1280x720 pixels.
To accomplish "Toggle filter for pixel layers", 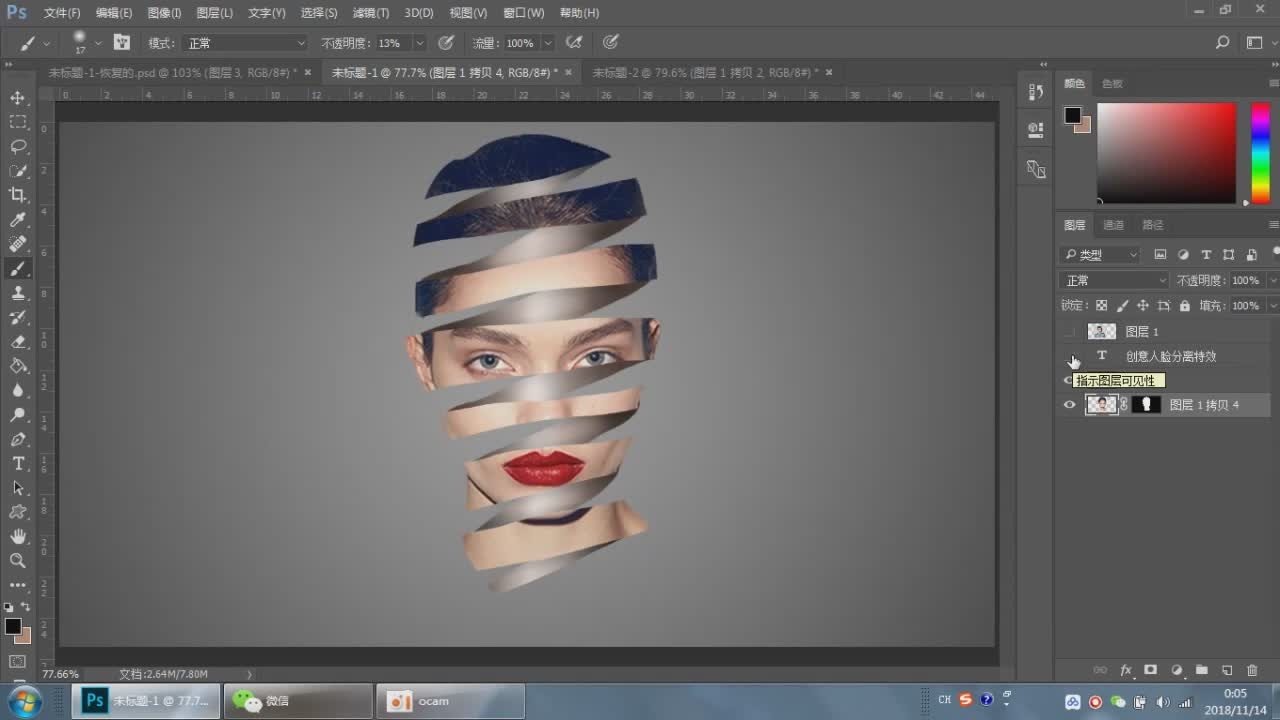I will coord(1160,255).
